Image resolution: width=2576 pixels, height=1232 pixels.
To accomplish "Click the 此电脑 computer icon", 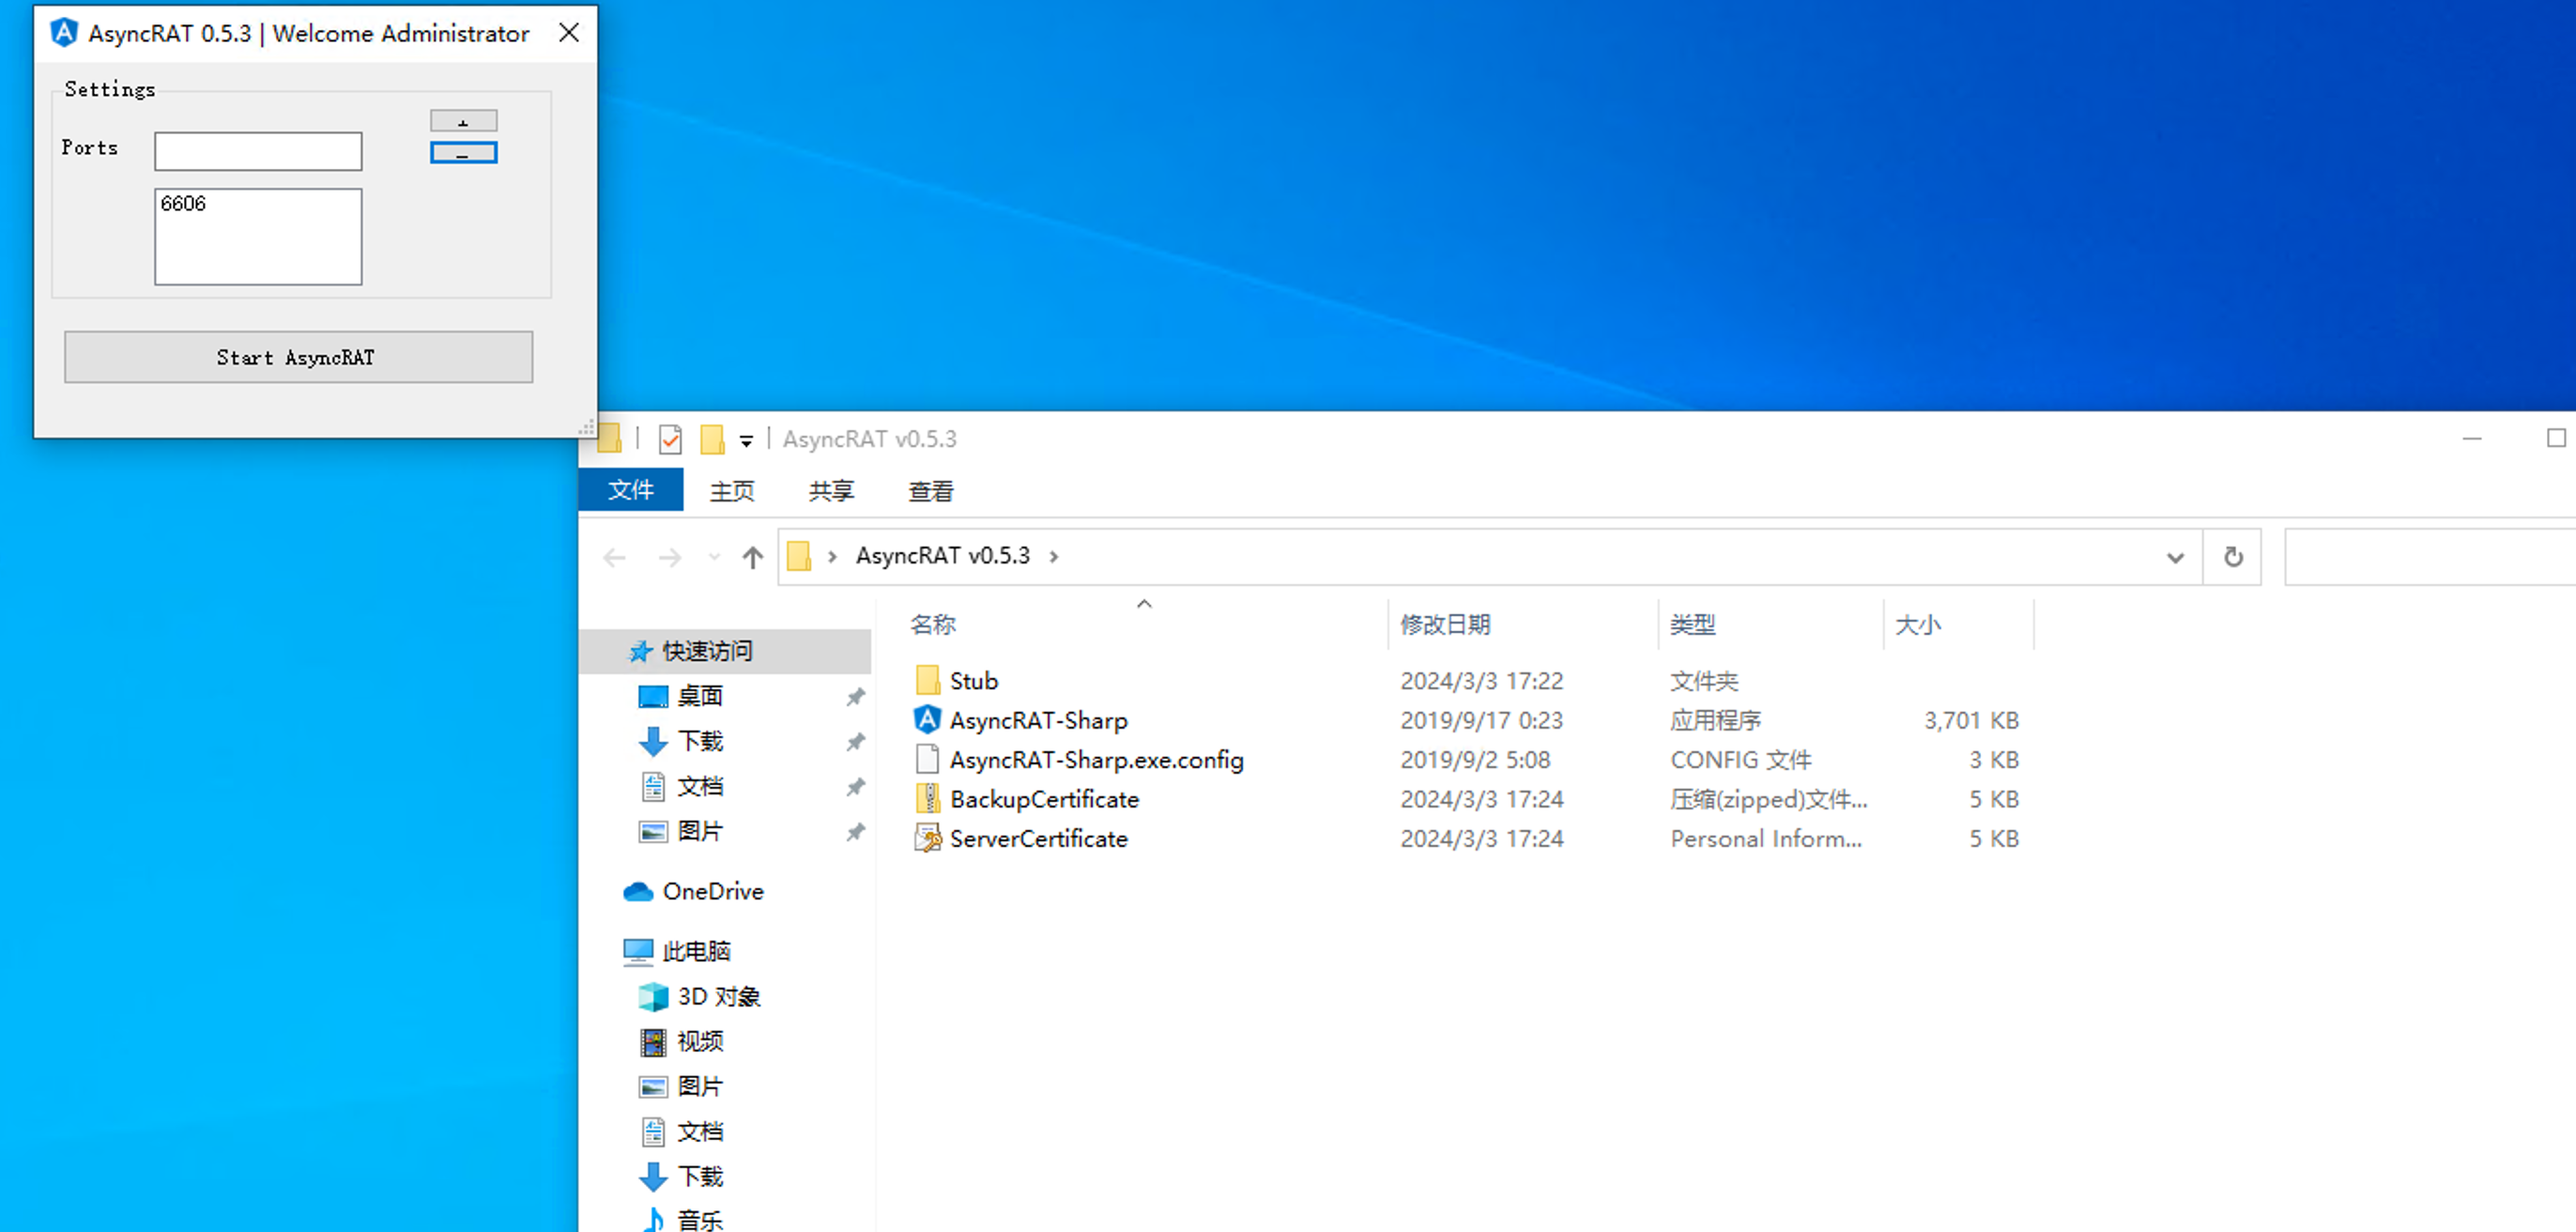I will coord(638,951).
